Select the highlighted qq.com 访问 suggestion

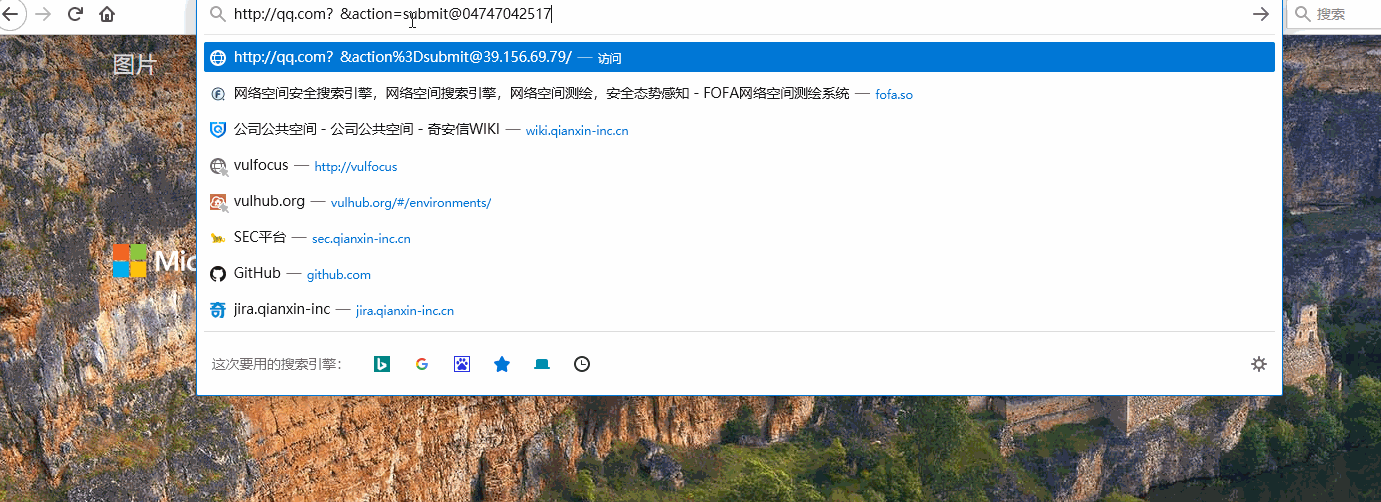click(x=739, y=57)
